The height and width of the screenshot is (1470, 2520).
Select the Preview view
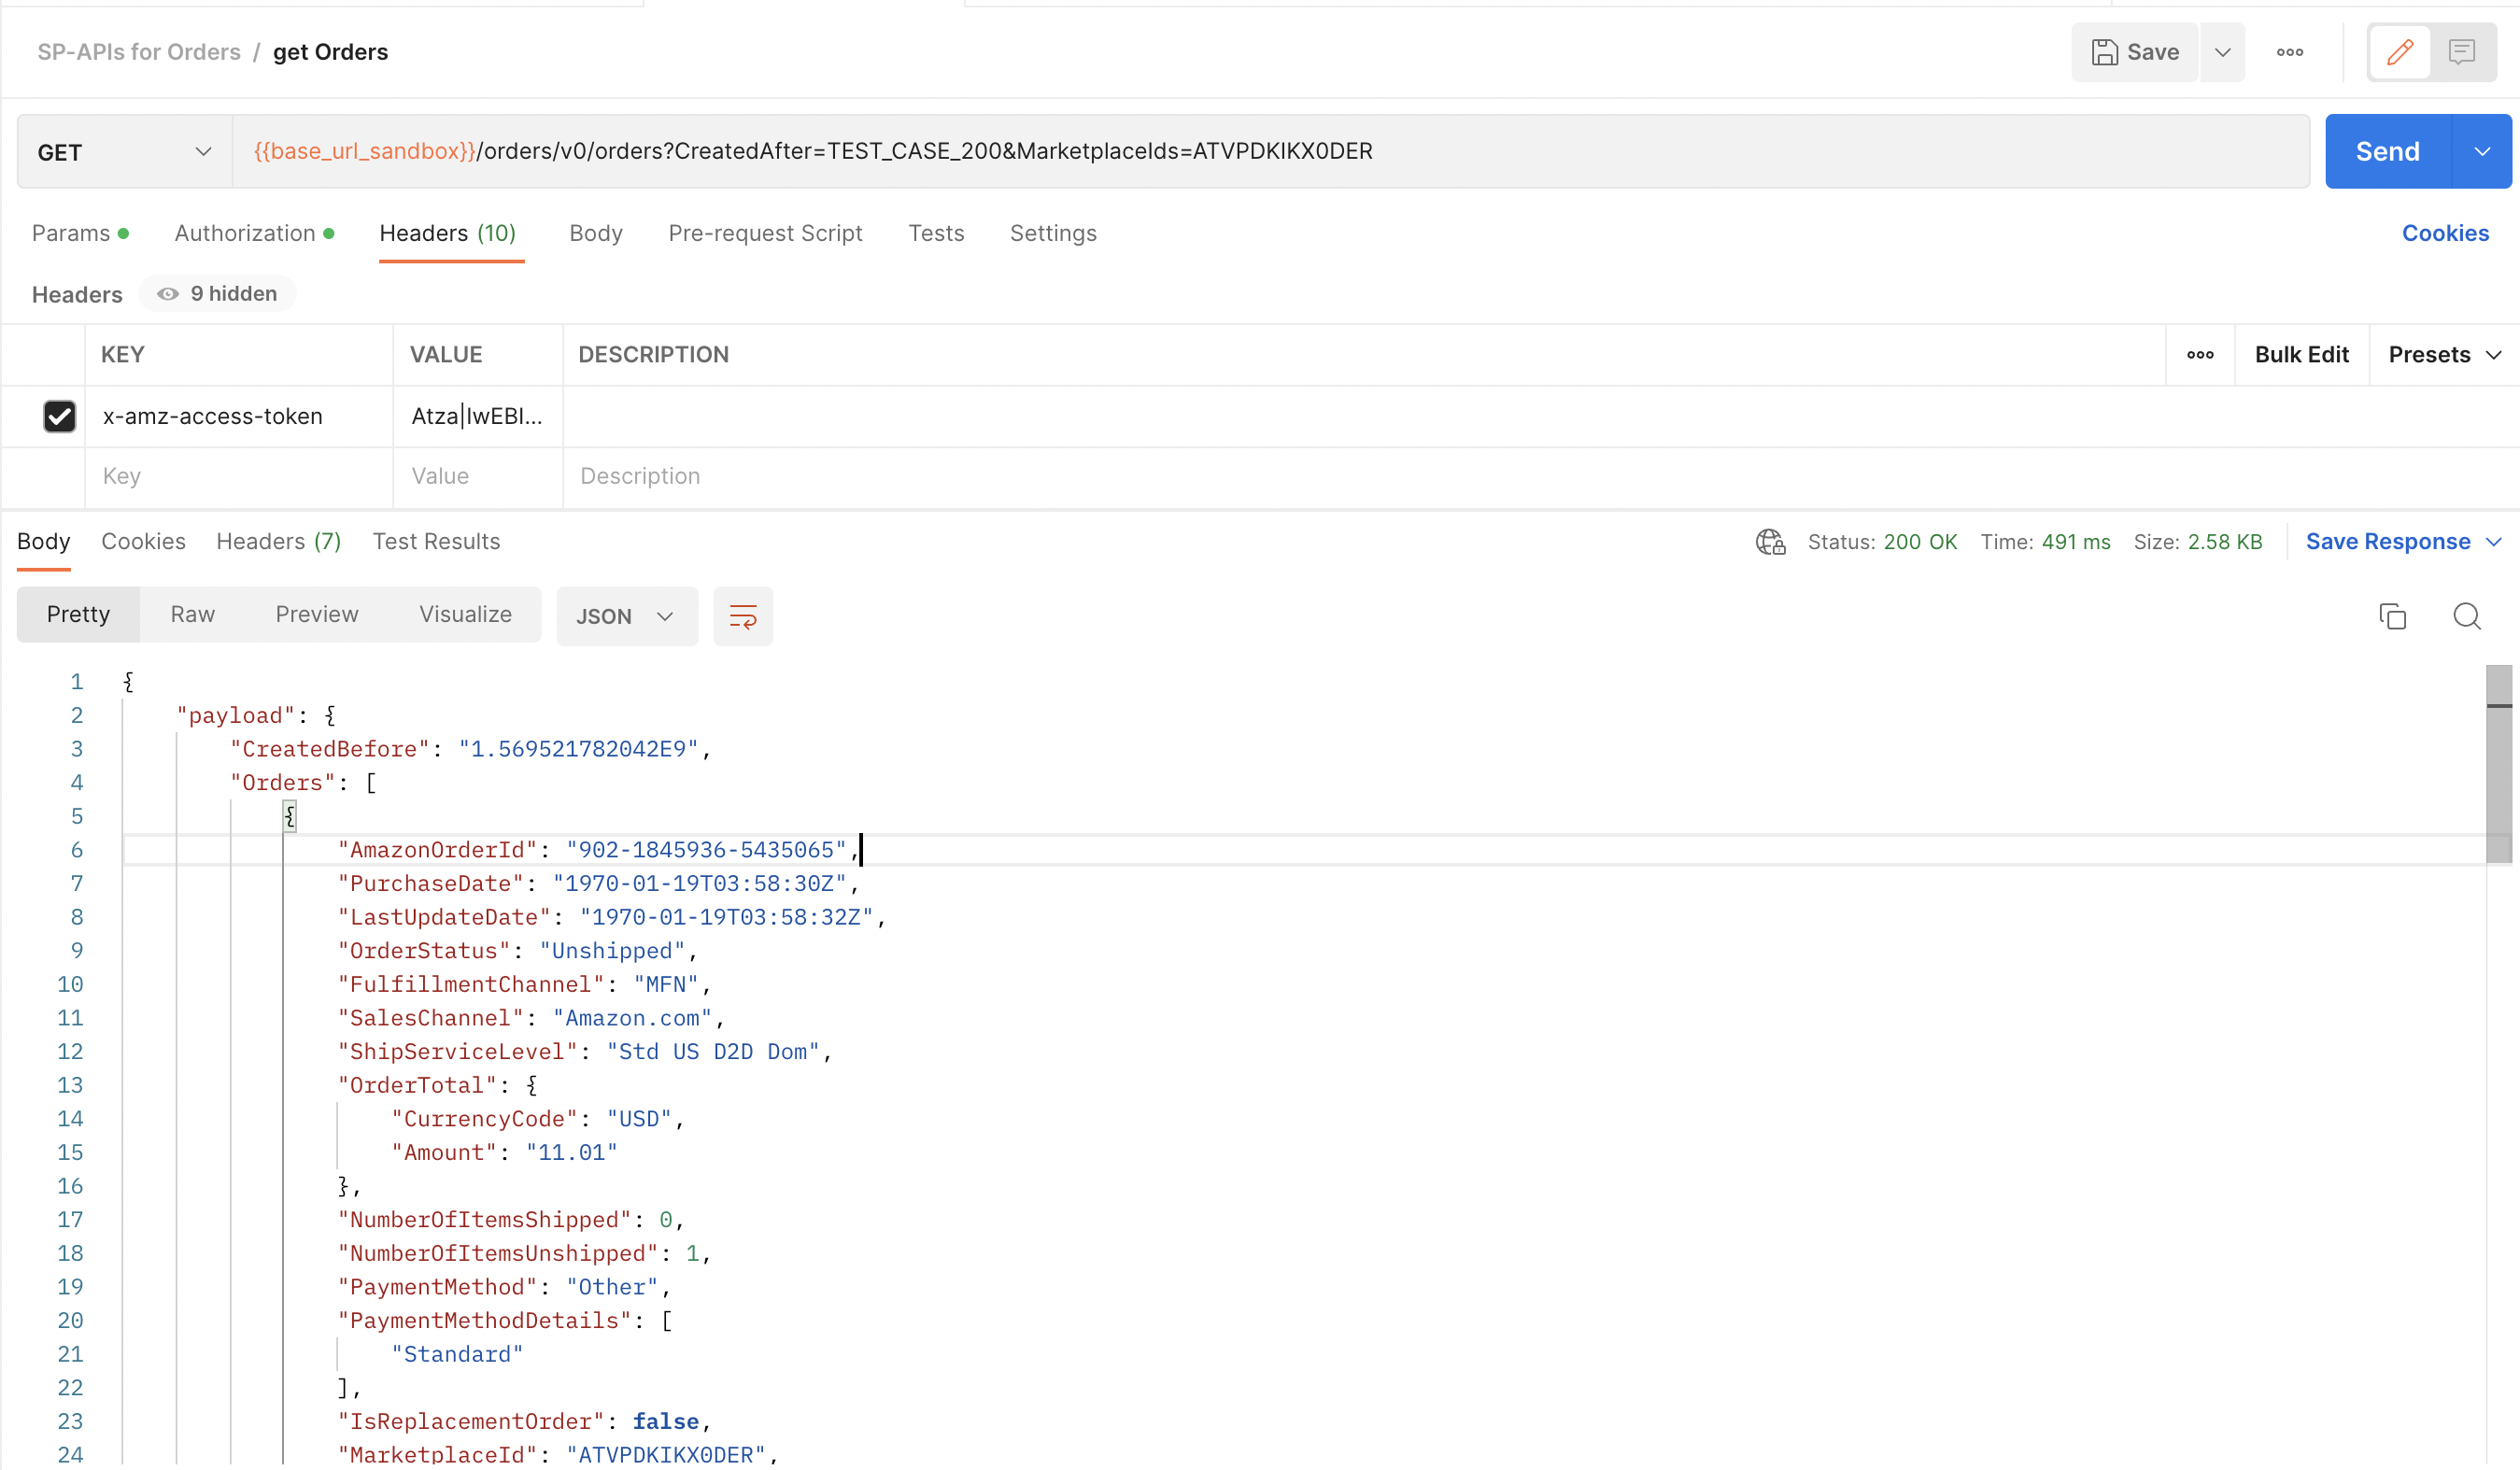point(316,615)
